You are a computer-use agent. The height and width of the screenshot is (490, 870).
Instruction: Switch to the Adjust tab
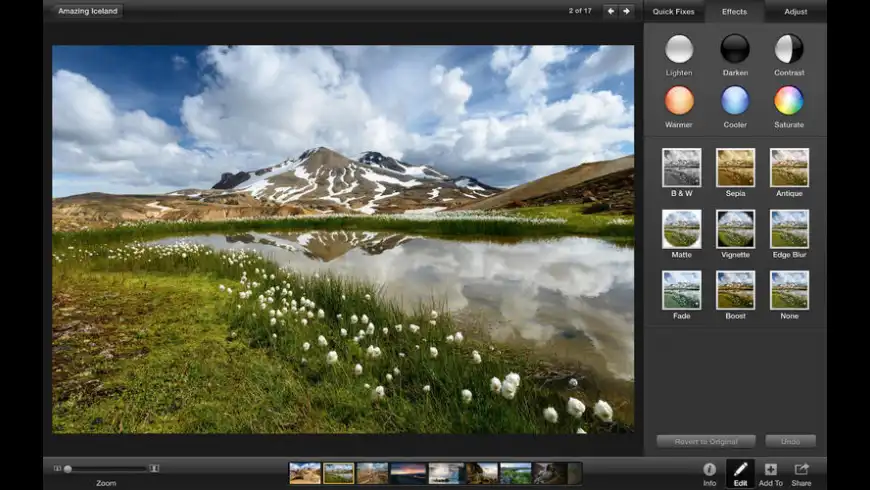[x=796, y=12]
